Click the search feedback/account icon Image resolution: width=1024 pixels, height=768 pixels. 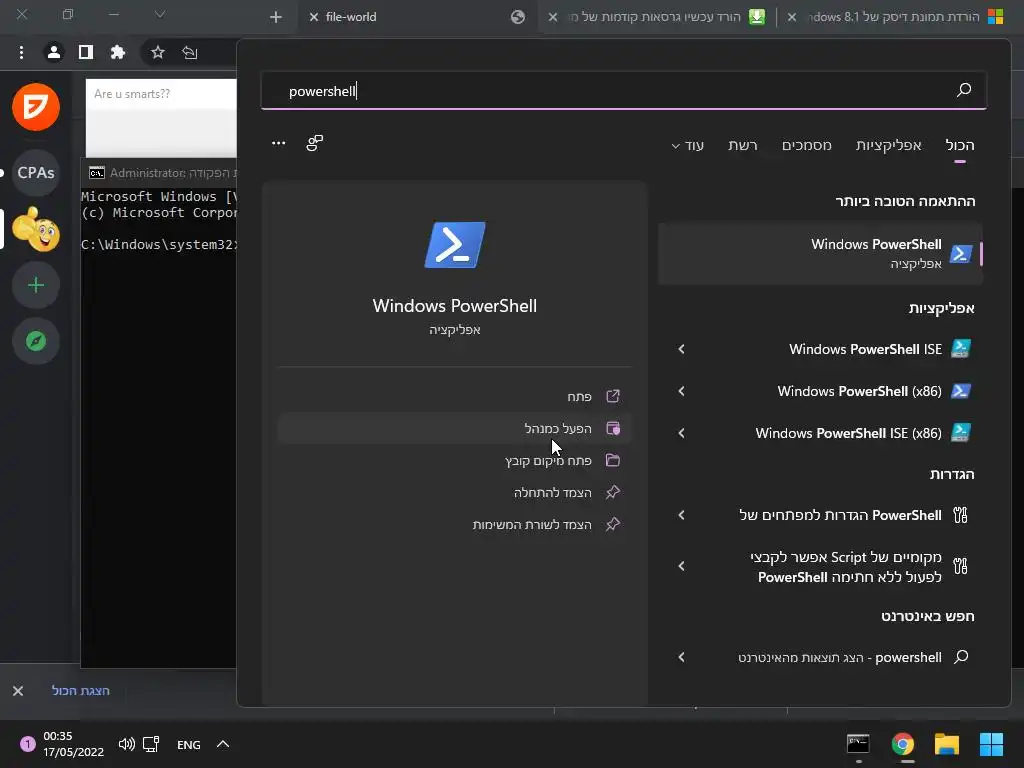(315, 143)
